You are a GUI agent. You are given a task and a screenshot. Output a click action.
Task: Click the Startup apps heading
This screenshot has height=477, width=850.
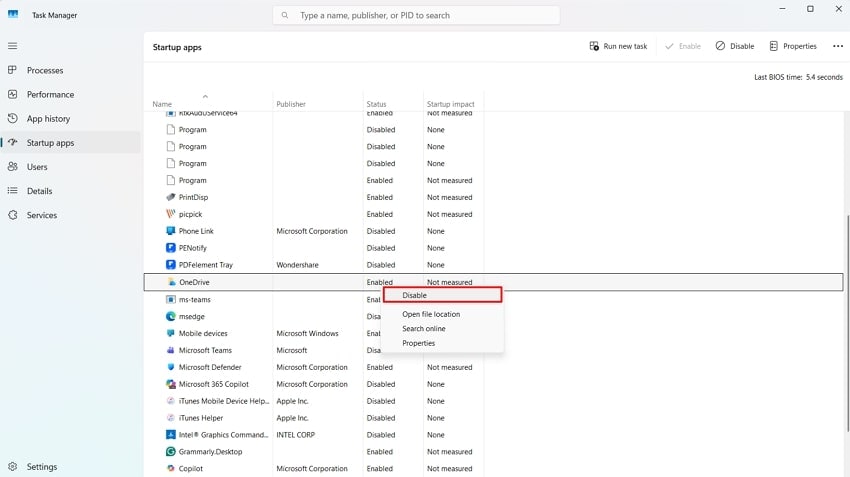[x=177, y=47]
